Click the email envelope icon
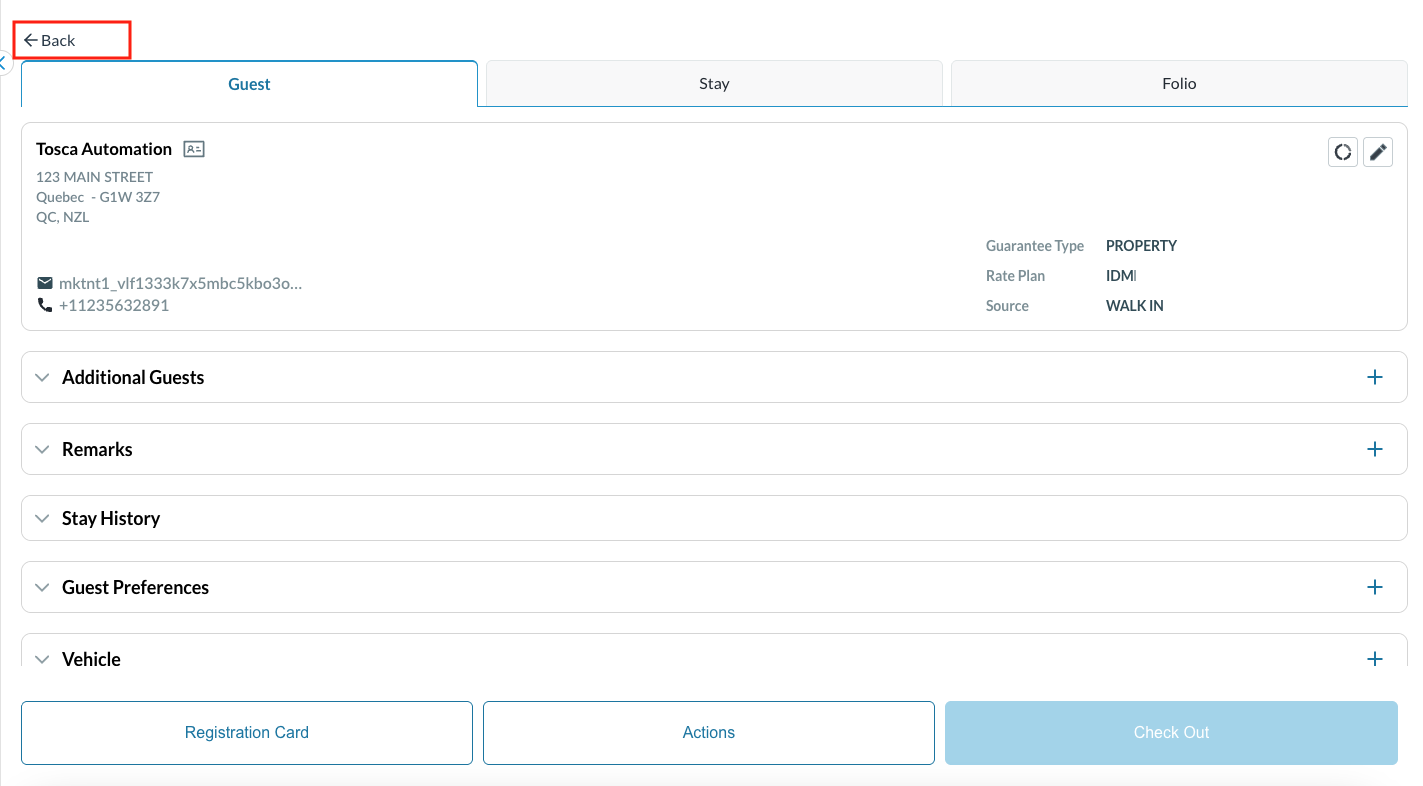1423x786 pixels. tap(45, 282)
